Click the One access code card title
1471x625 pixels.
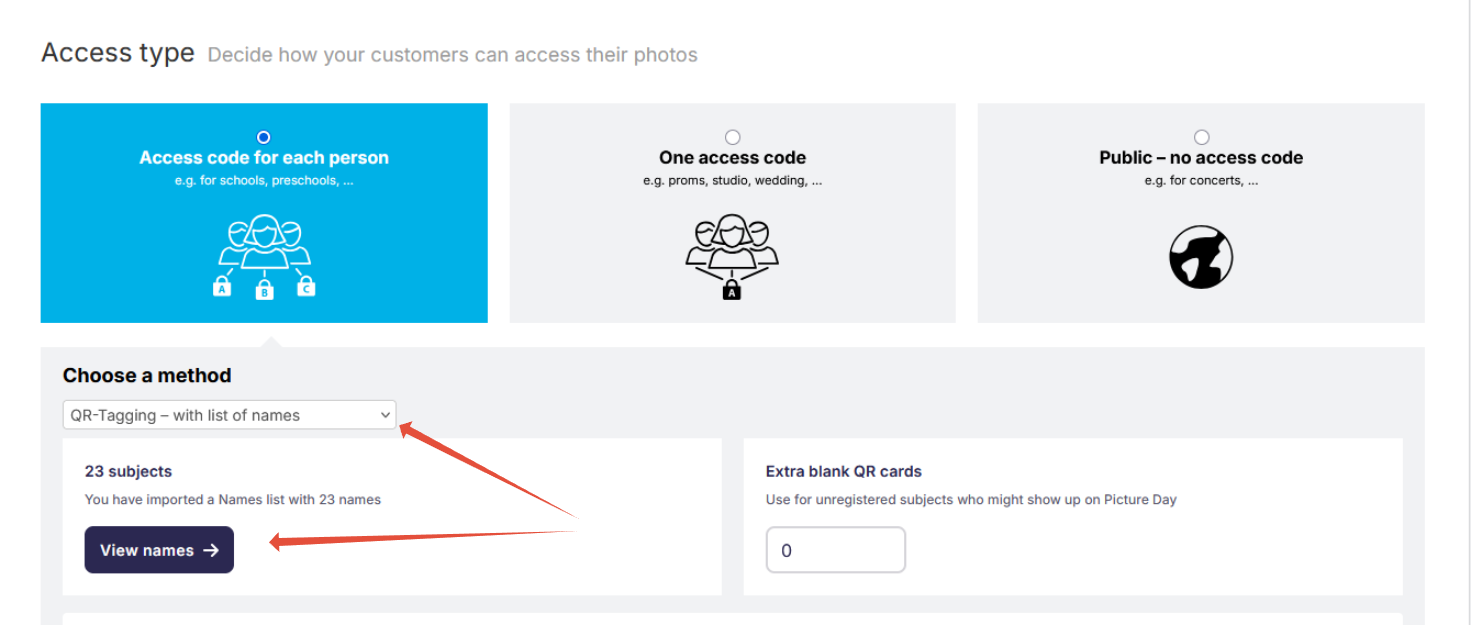pos(732,158)
